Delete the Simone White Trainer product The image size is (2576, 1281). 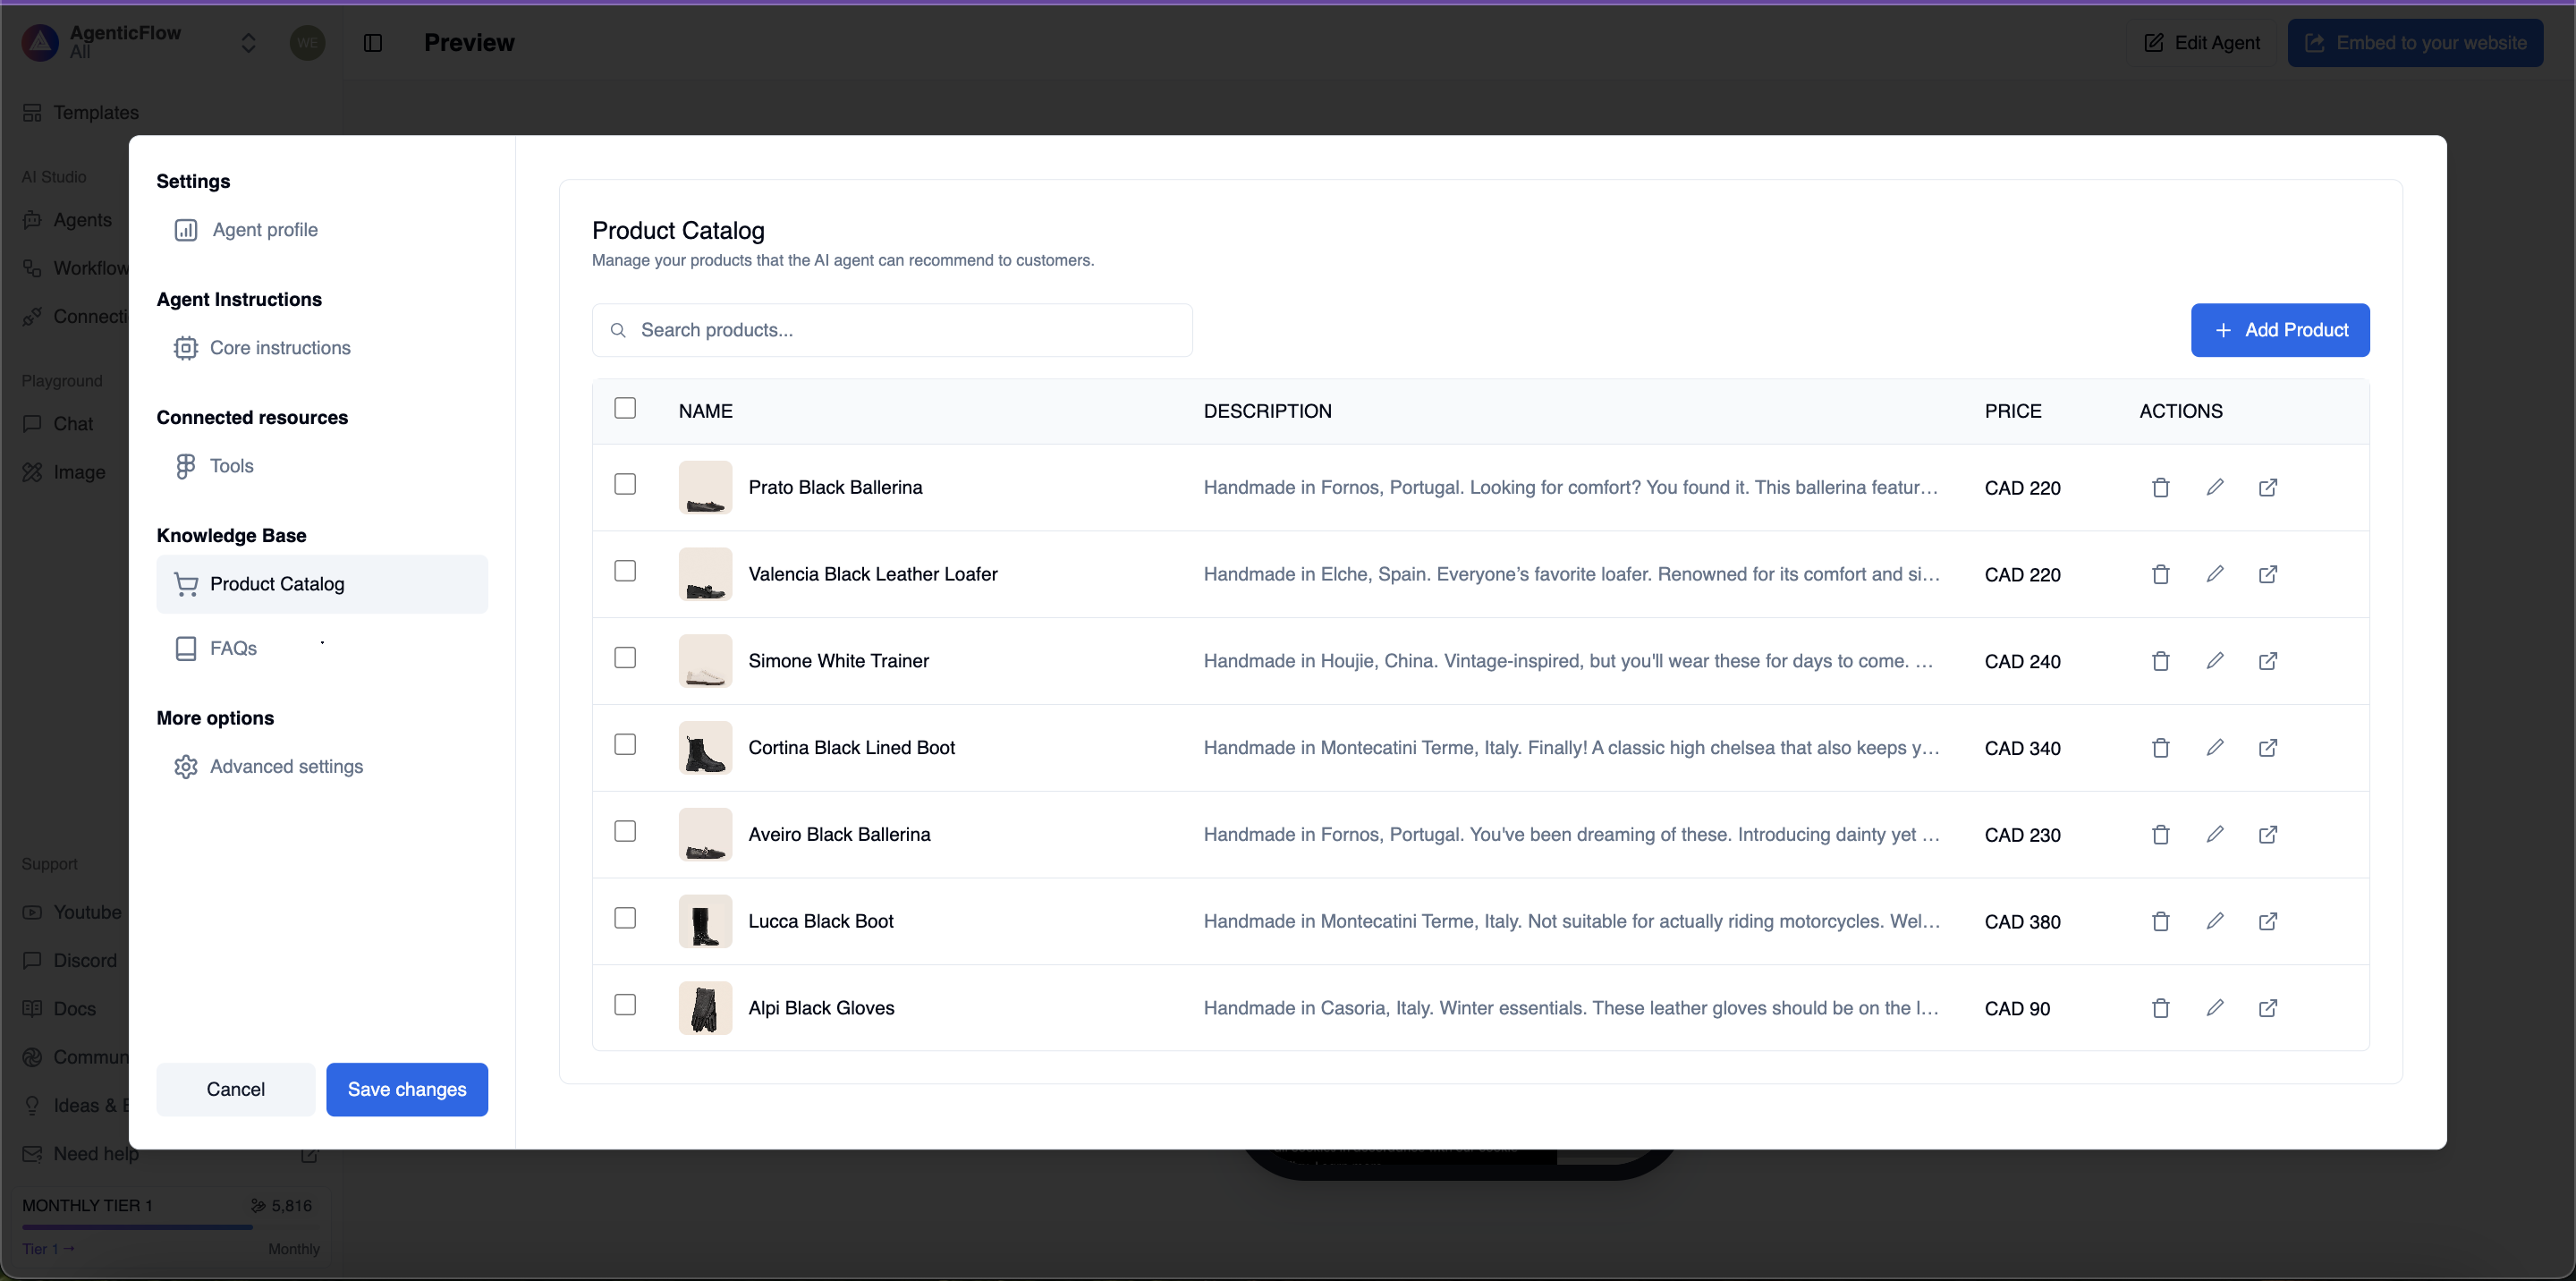coord(2160,662)
